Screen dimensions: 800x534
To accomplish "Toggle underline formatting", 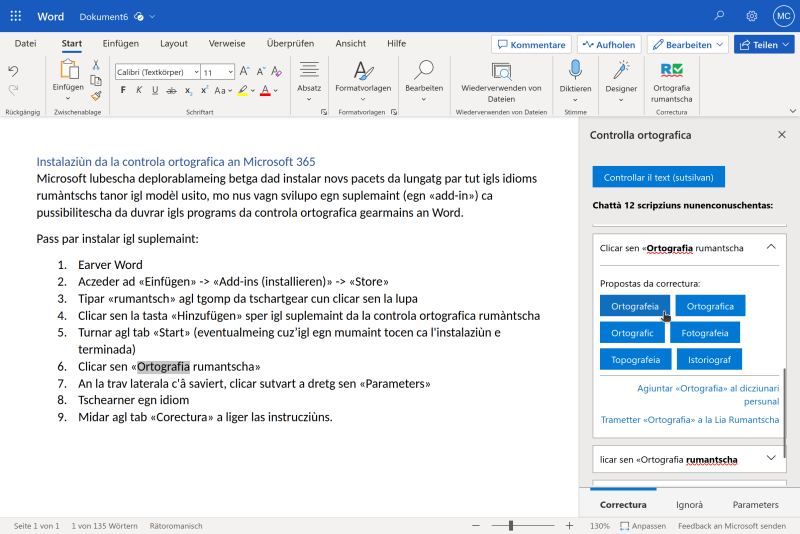I will (154, 90).
